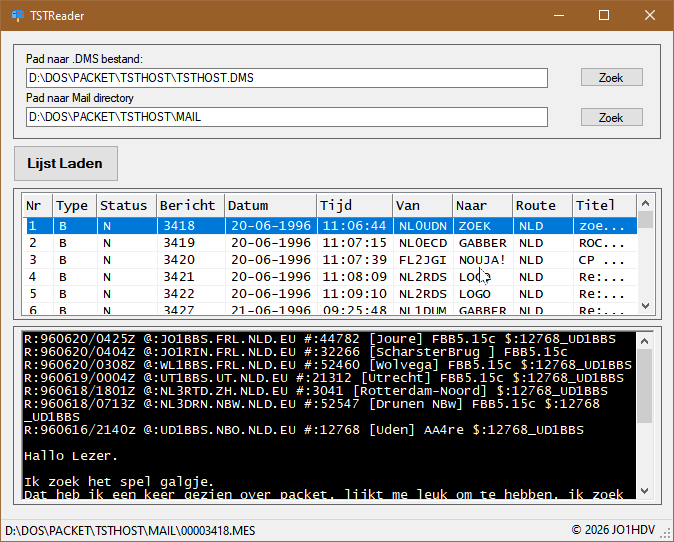Click the Datum column header
674x542 pixels.
269,205
